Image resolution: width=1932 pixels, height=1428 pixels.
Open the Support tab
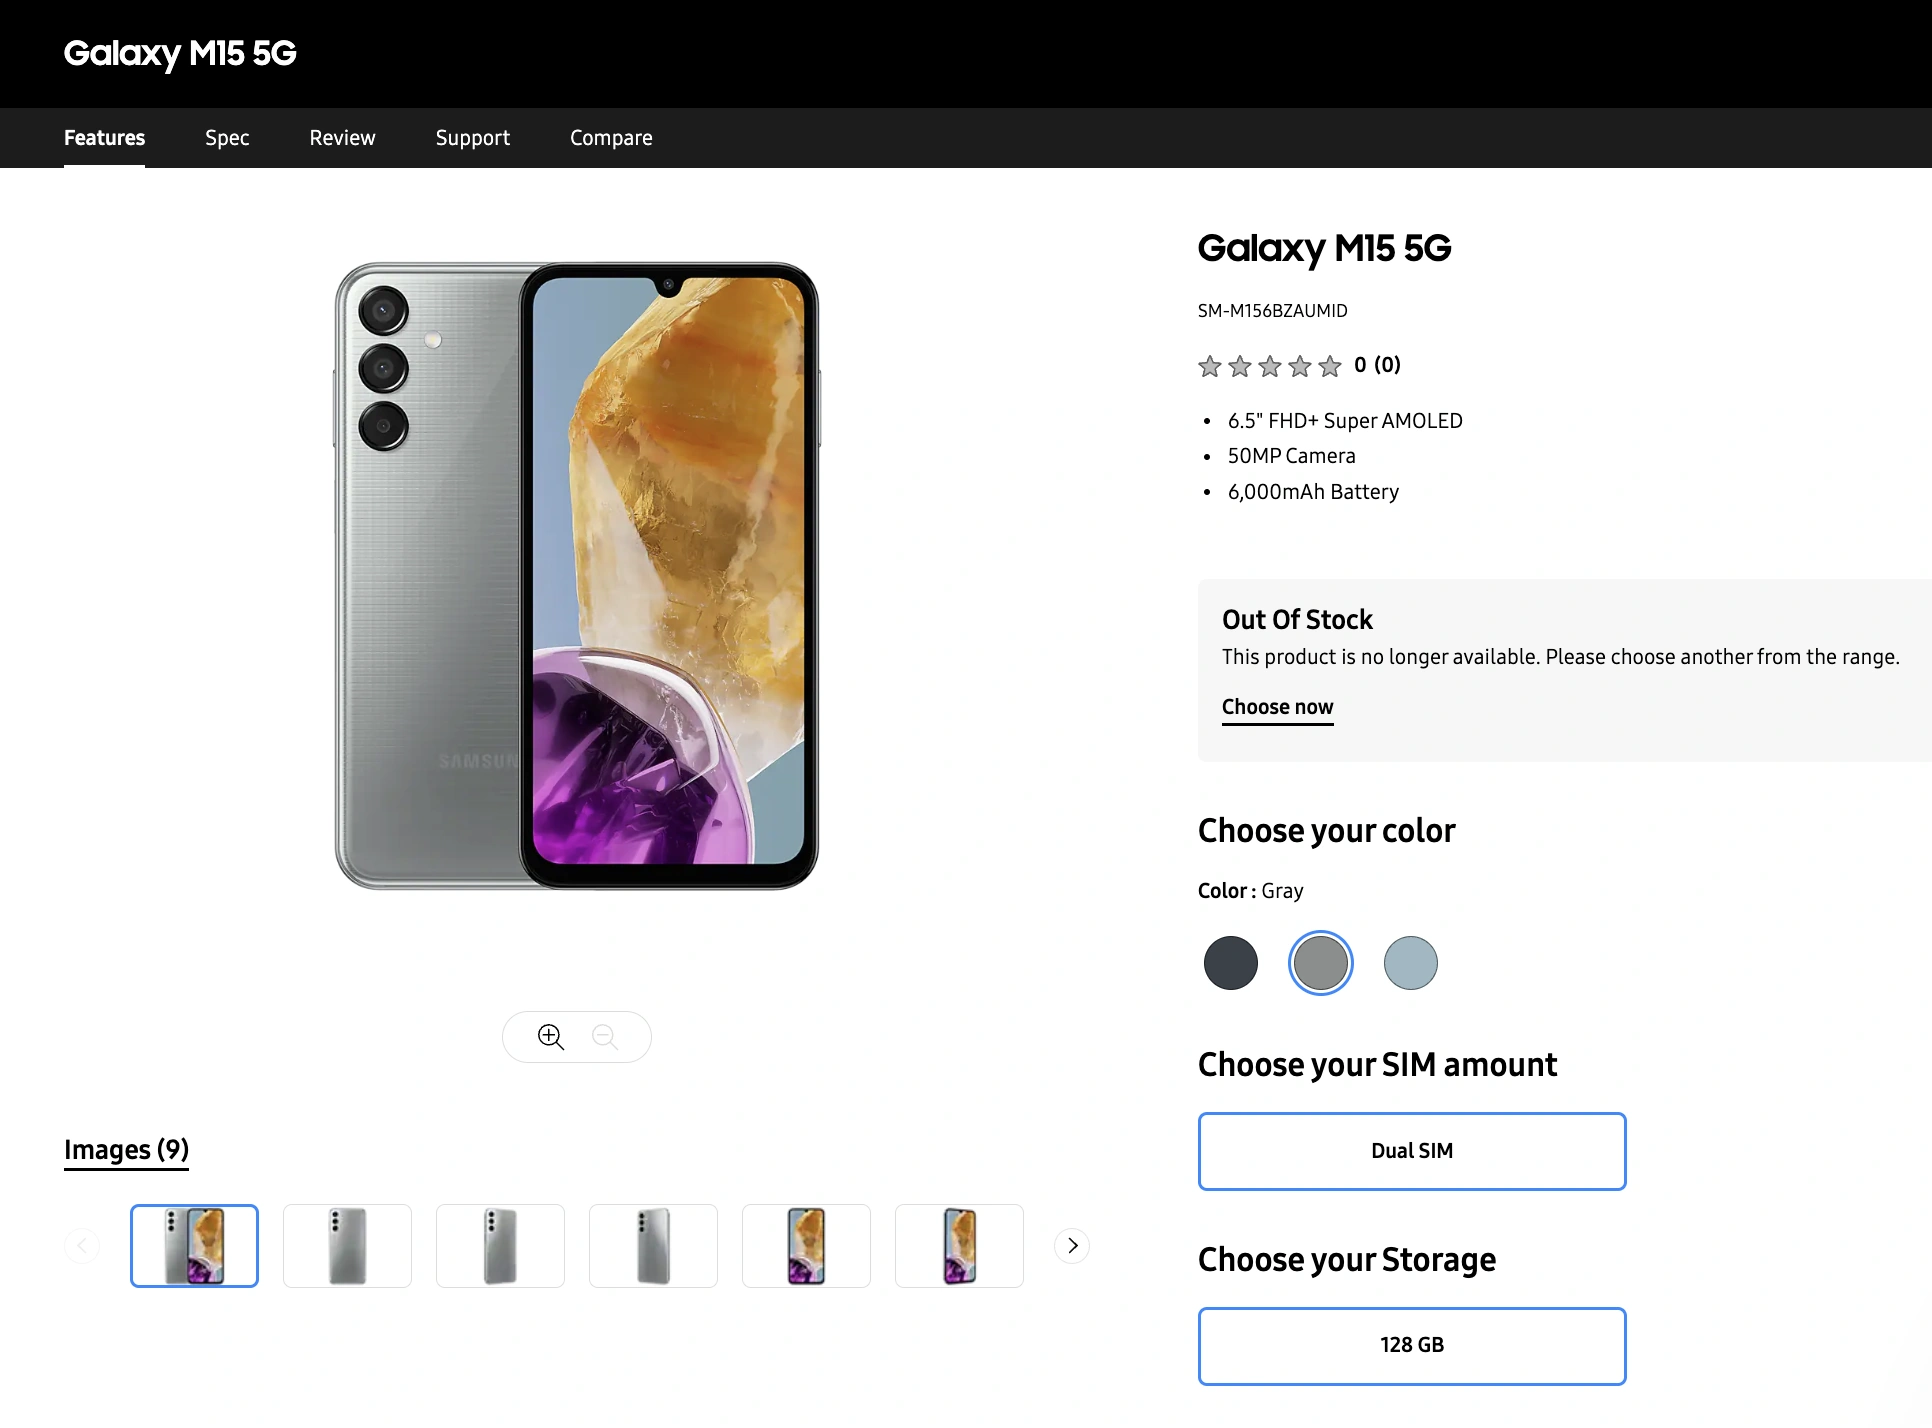coord(473,138)
